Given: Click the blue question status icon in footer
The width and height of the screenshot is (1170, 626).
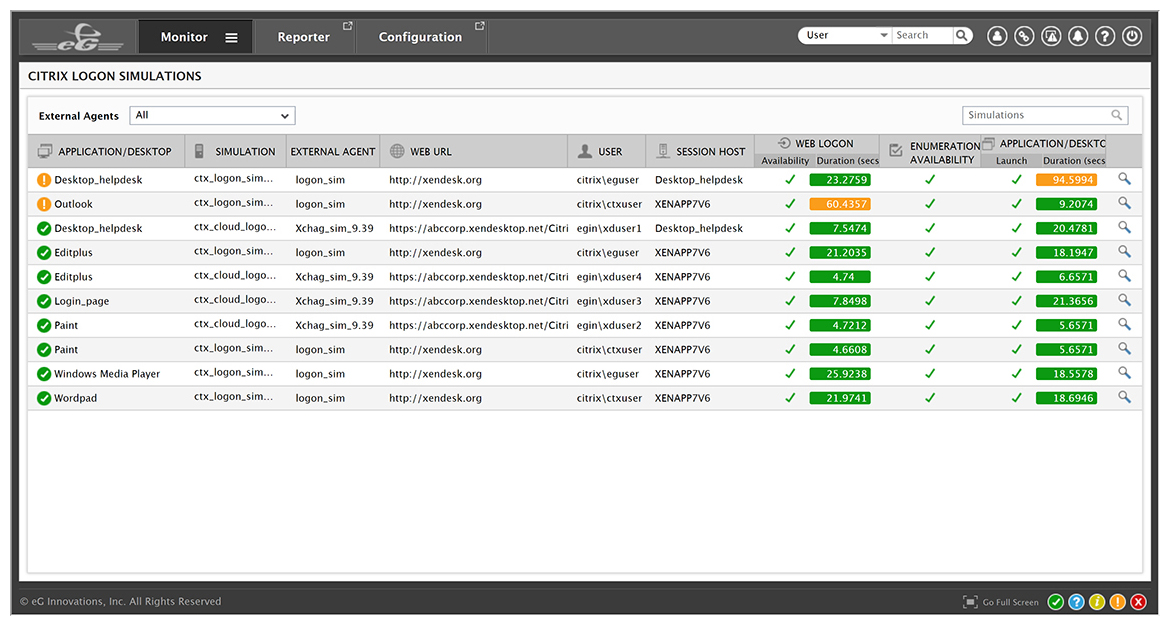Looking at the screenshot, I should [x=1076, y=602].
